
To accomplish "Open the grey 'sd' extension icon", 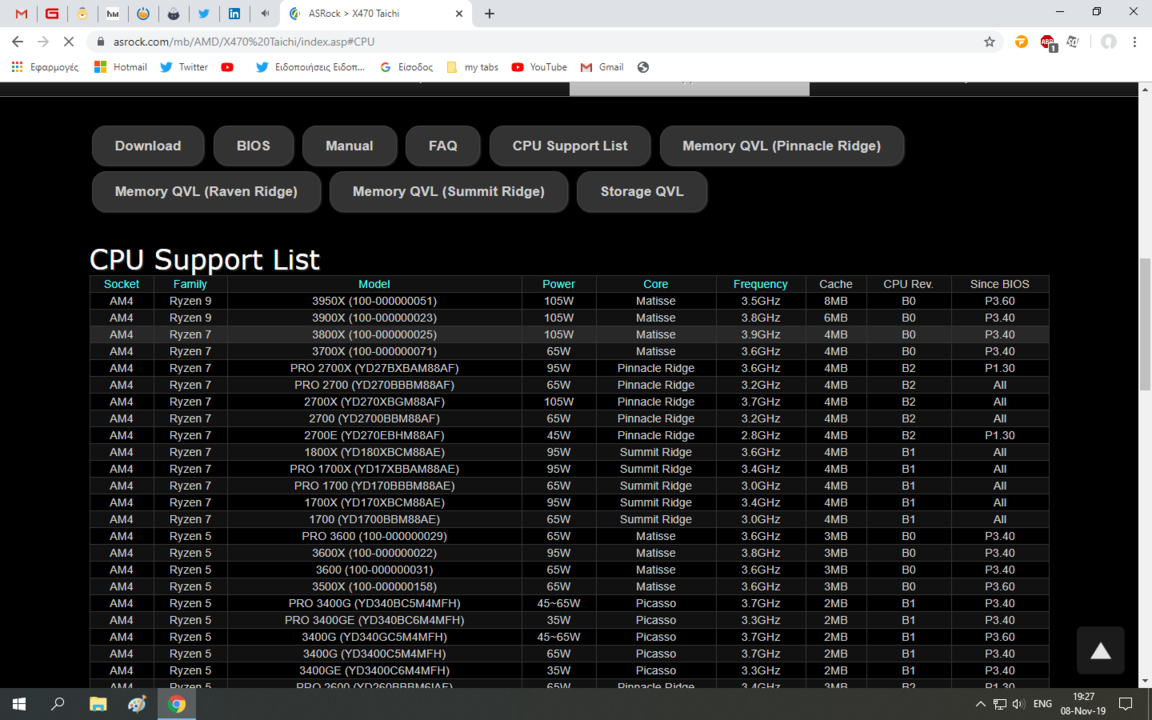I will [1073, 42].
